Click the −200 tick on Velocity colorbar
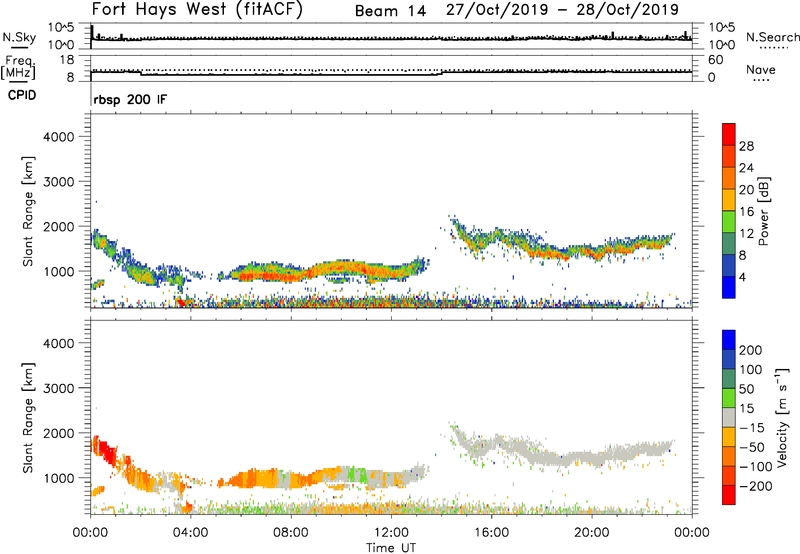Screen dimensions: 800x554 (756, 486)
